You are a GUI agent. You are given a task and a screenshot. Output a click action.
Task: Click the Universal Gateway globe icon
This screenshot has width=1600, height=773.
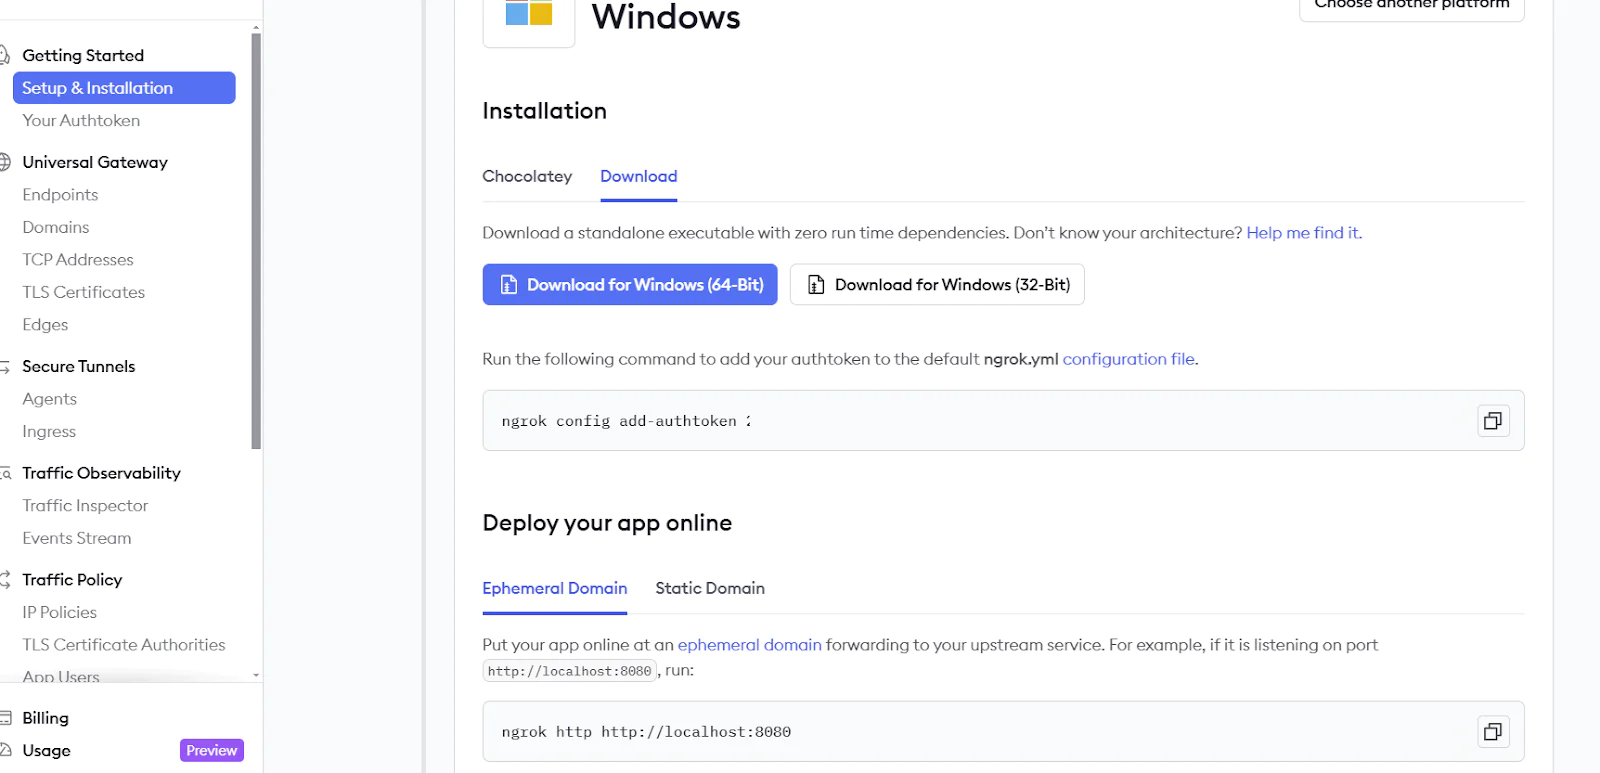[x=4, y=162]
